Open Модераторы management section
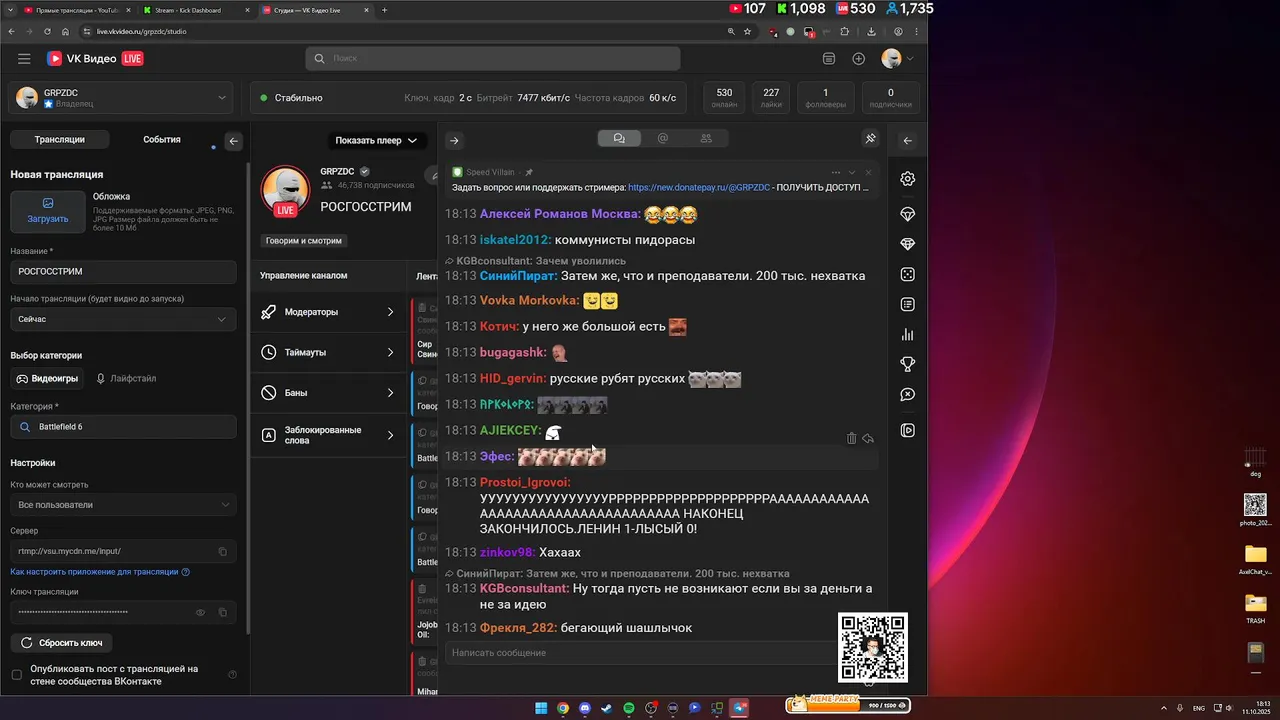The image size is (1280, 720). click(x=330, y=312)
